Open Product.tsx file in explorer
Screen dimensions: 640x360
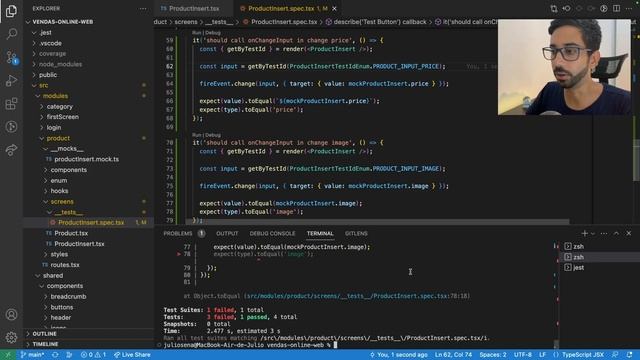(x=71, y=233)
